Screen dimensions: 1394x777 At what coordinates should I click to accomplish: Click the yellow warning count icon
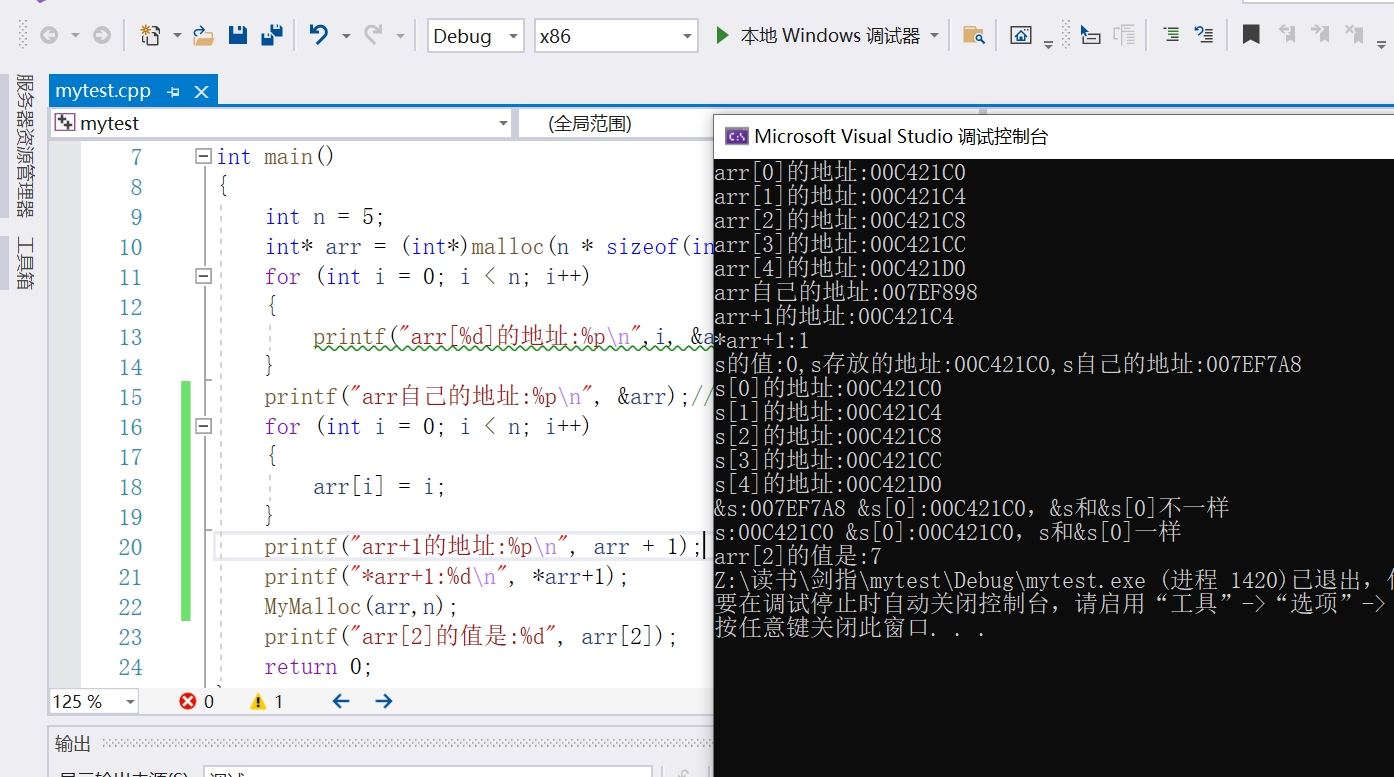[x=258, y=701]
